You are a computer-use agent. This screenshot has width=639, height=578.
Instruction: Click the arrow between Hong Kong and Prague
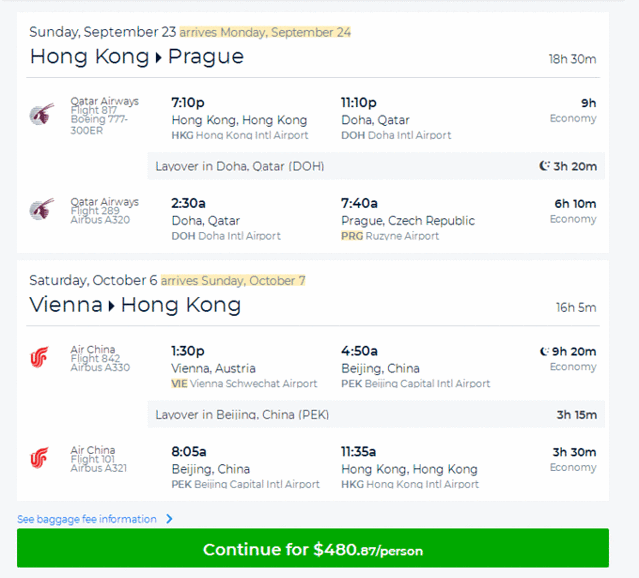coord(158,58)
